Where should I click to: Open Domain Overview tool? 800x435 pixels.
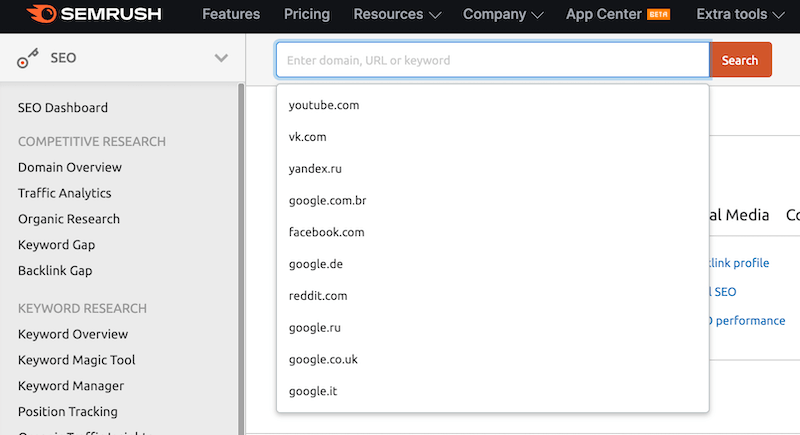(70, 167)
